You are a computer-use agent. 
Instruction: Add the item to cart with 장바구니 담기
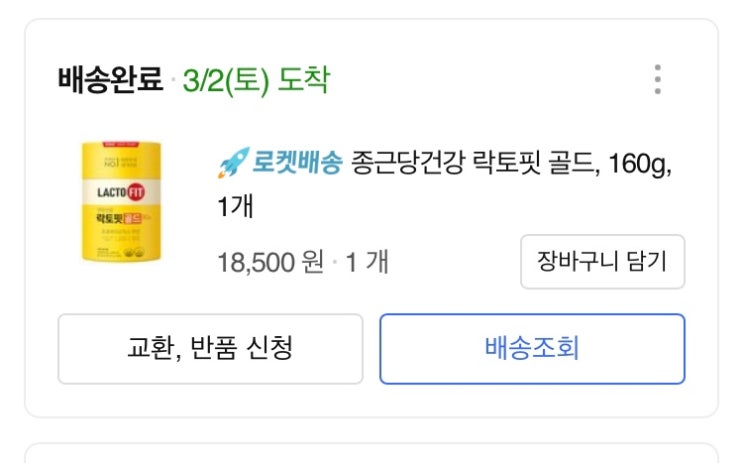[602, 262]
